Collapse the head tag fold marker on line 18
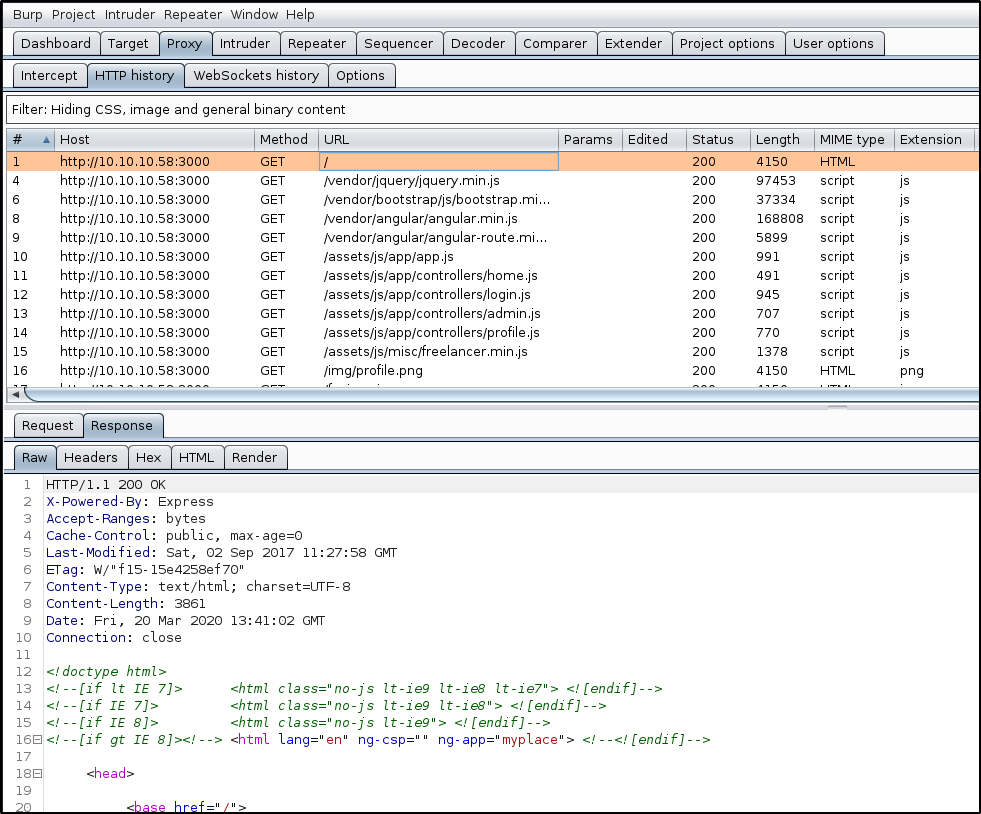 pos(37,774)
